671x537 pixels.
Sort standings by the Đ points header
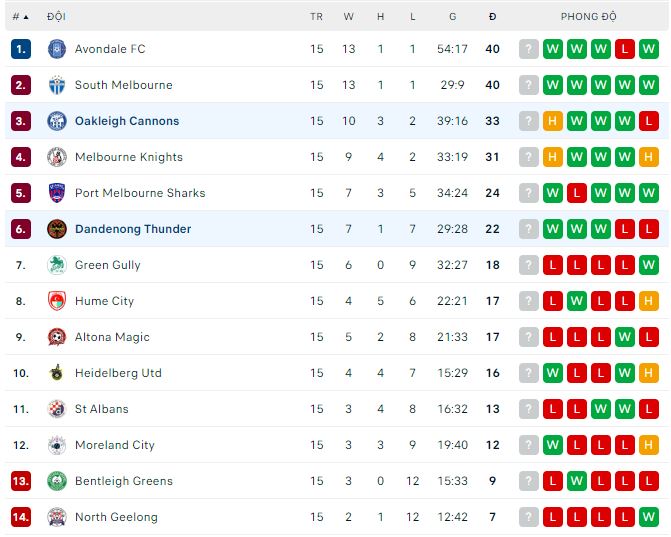pyautogui.click(x=492, y=17)
